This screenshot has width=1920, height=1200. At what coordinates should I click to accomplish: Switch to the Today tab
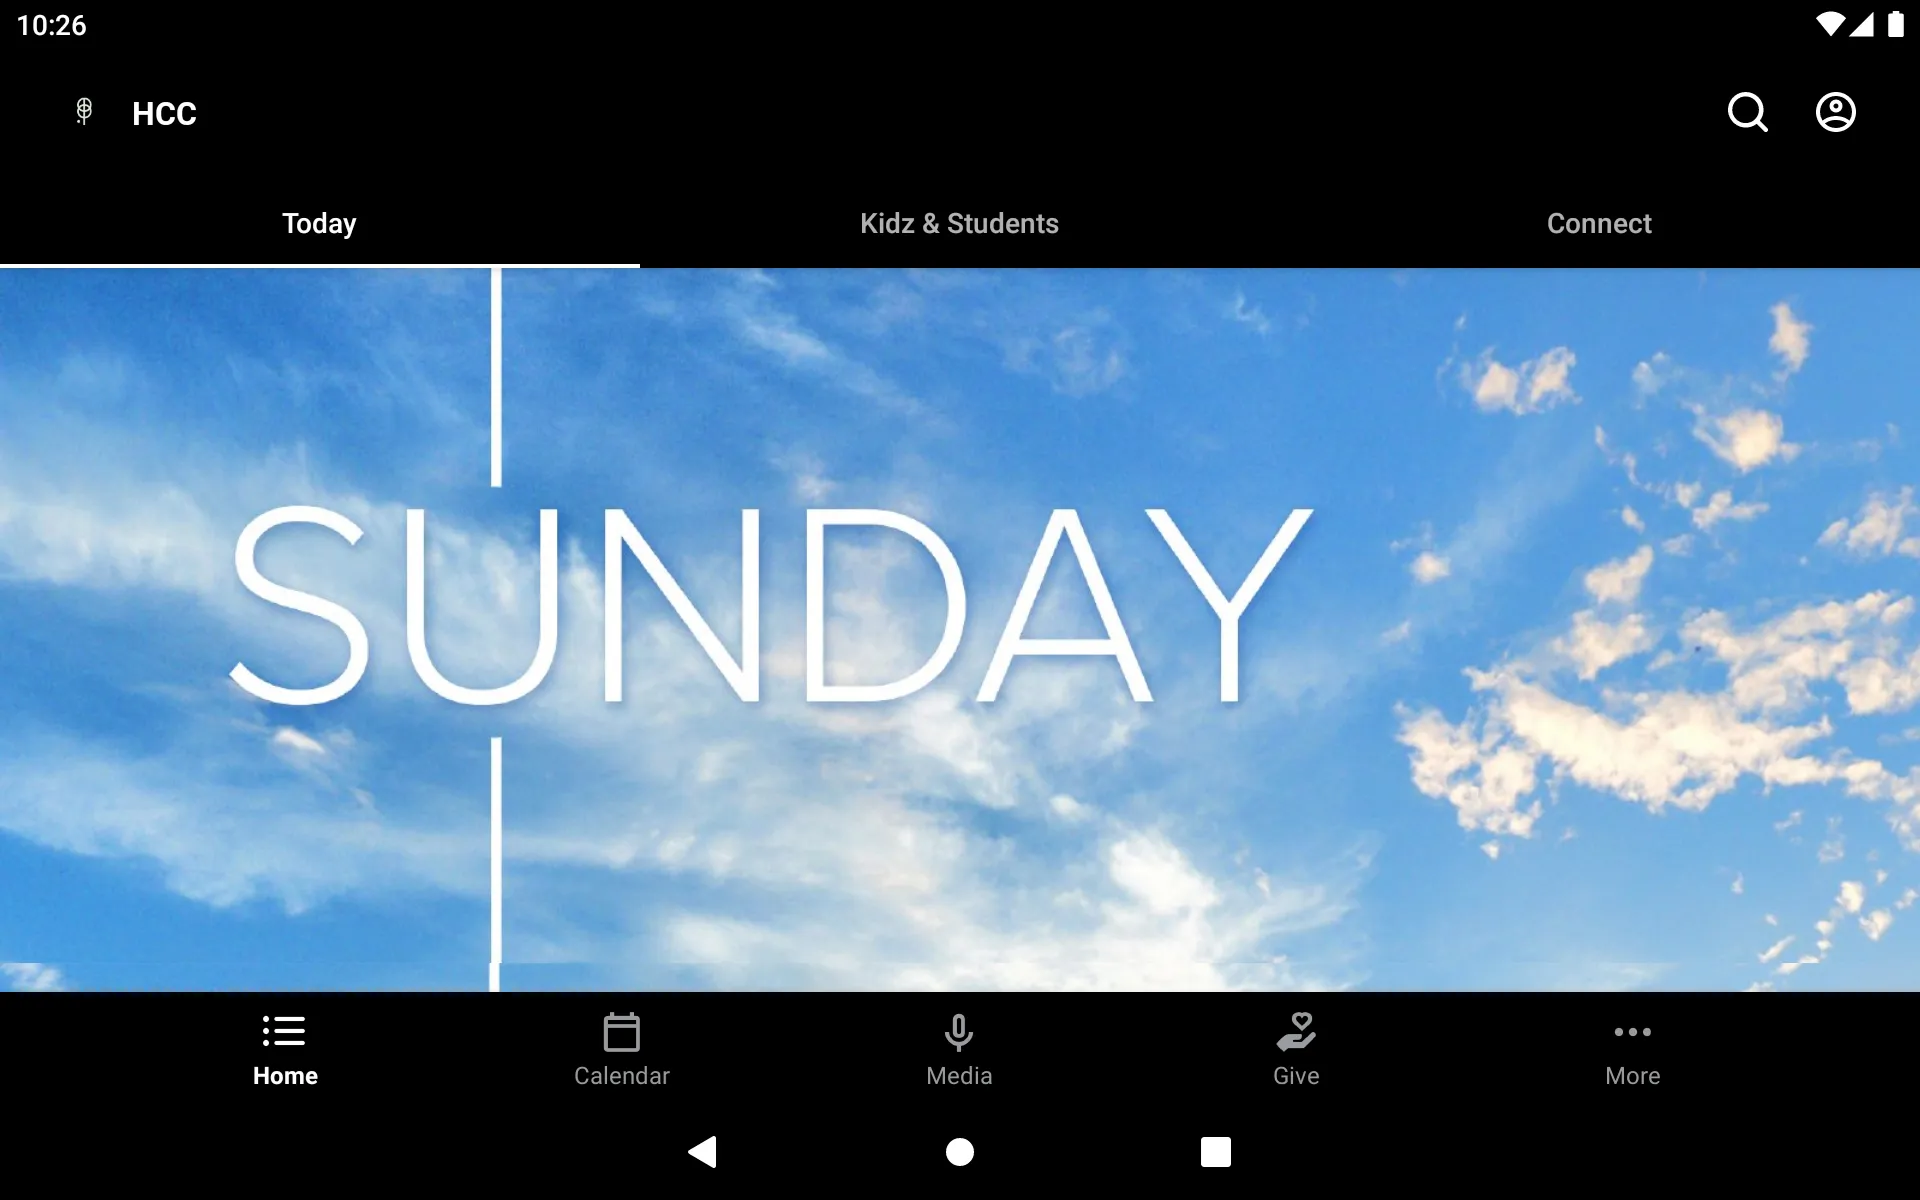tap(318, 224)
